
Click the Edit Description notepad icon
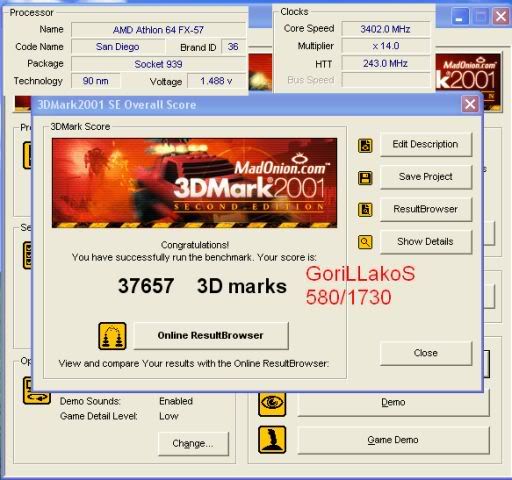click(365, 145)
